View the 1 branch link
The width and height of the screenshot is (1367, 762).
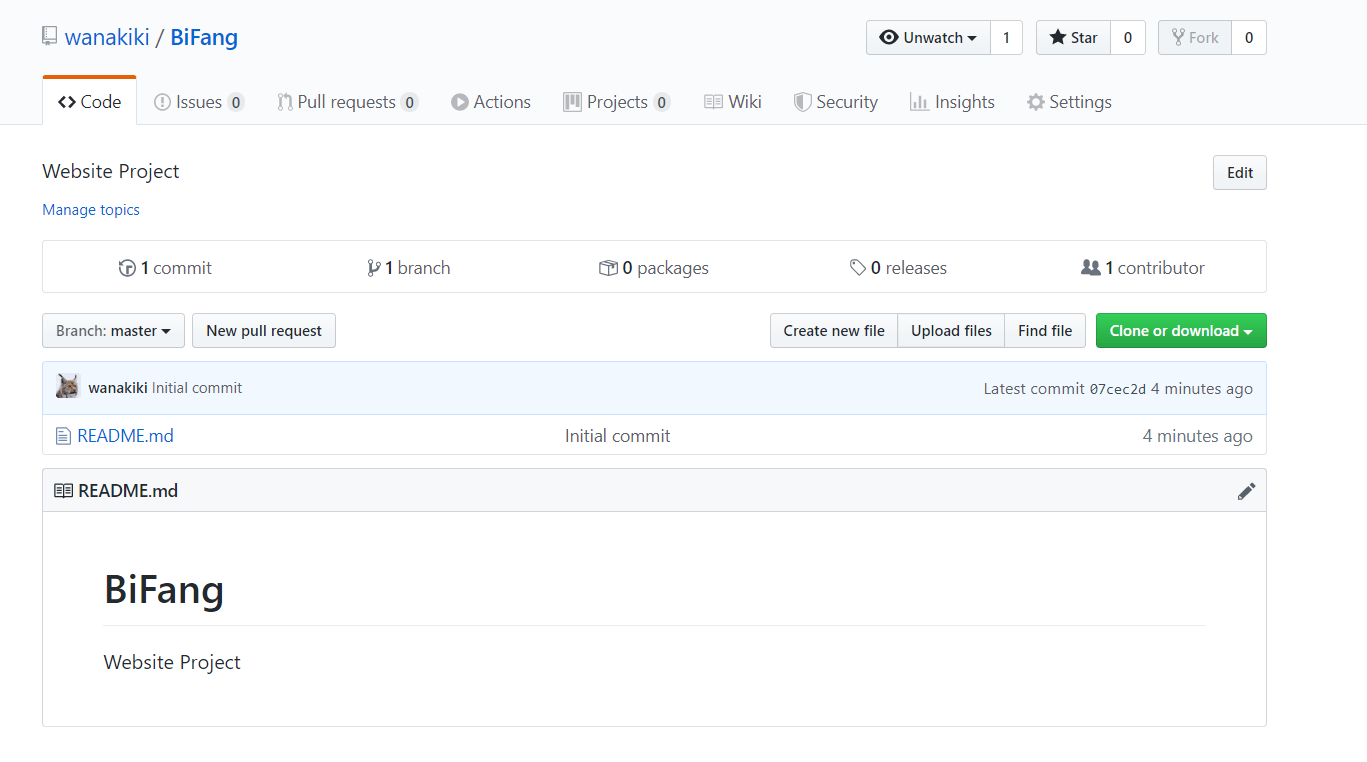pos(409,268)
